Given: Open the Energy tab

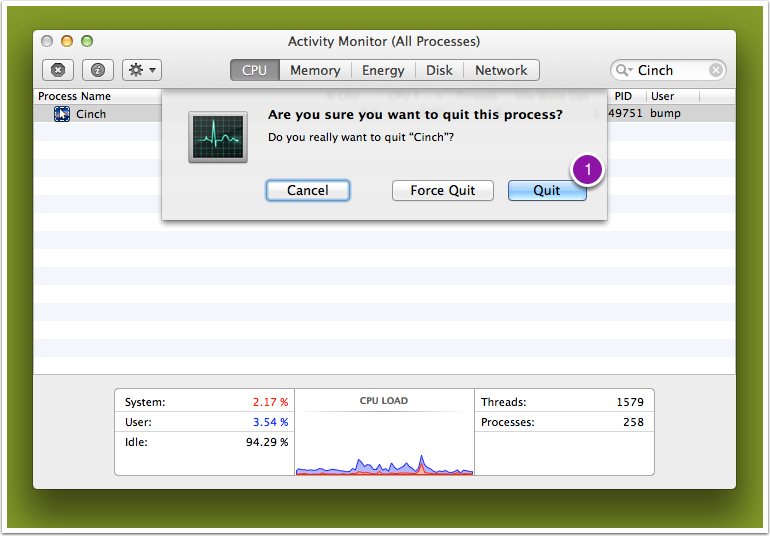Looking at the screenshot, I should point(383,70).
